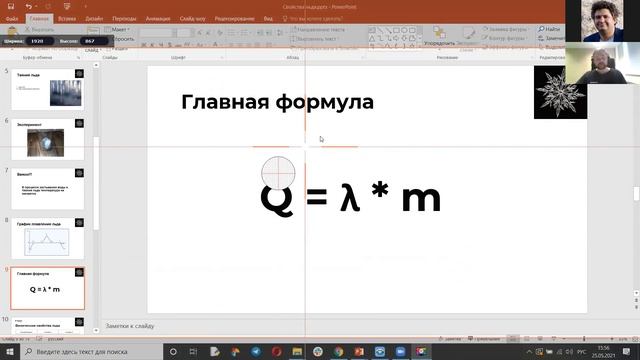640x360 pixels.
Task: Click the Главная формула slide title
Action: (x=277, y=102)
